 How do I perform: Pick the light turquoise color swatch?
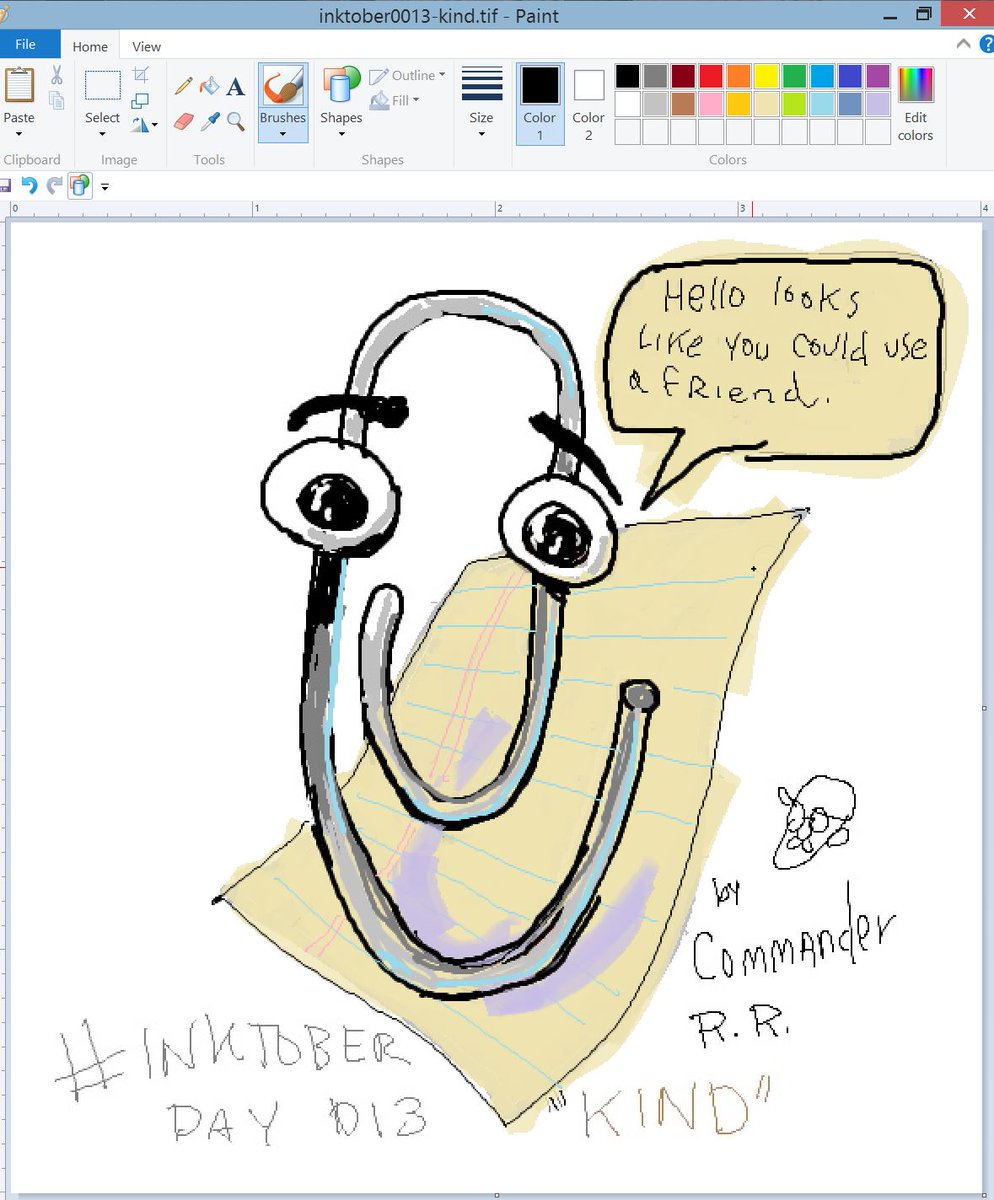pos(823,104)
